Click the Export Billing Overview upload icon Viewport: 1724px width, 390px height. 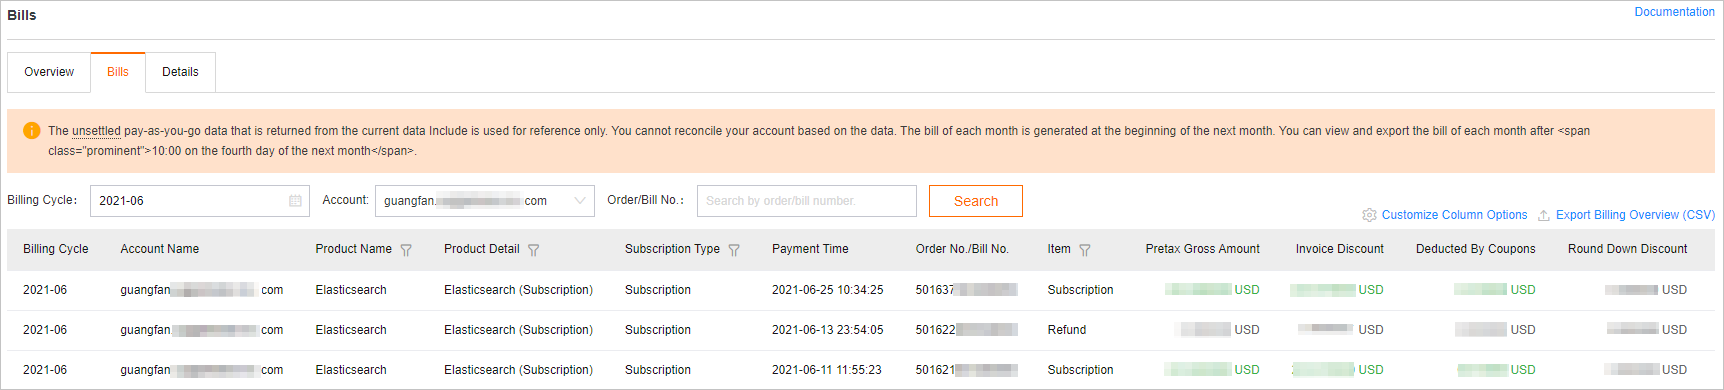tap(1544, 215)
